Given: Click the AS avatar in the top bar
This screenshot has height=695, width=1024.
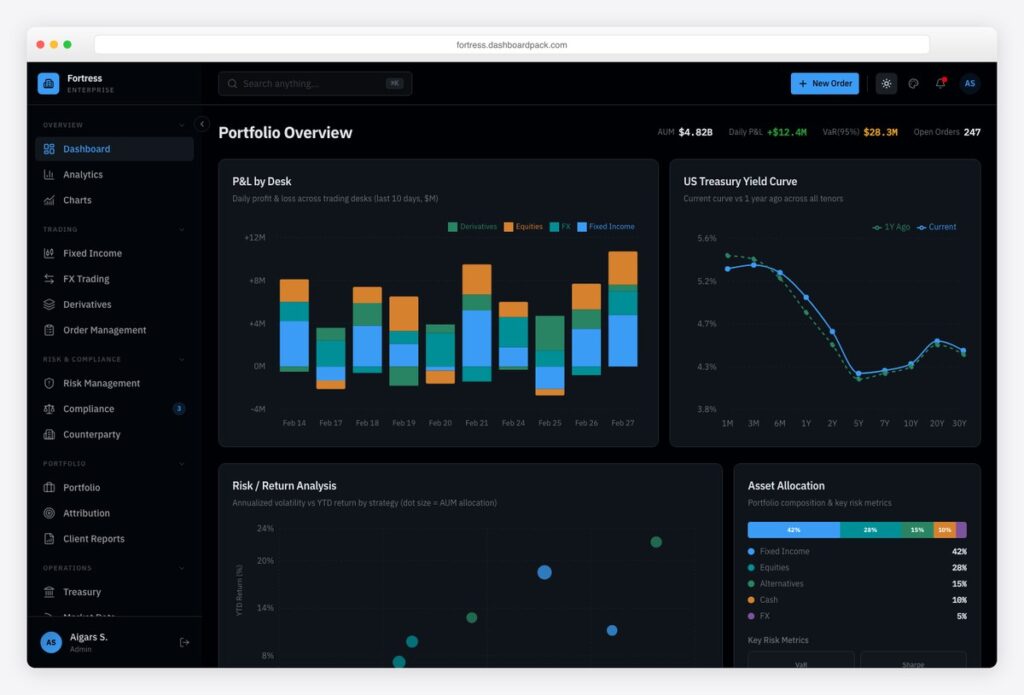Looking at the screenshot, I should (x=970, y=84).
